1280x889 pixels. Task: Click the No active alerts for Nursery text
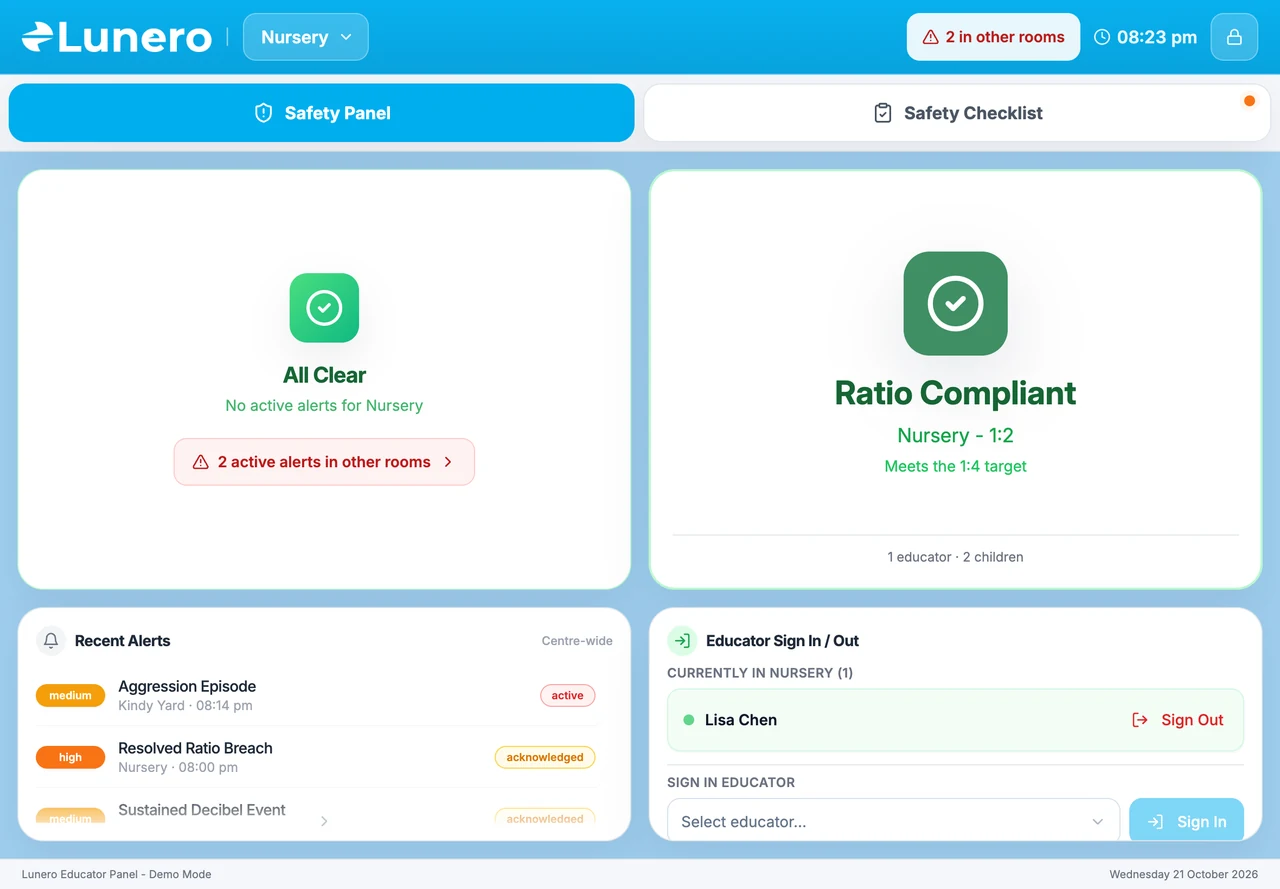324,405
